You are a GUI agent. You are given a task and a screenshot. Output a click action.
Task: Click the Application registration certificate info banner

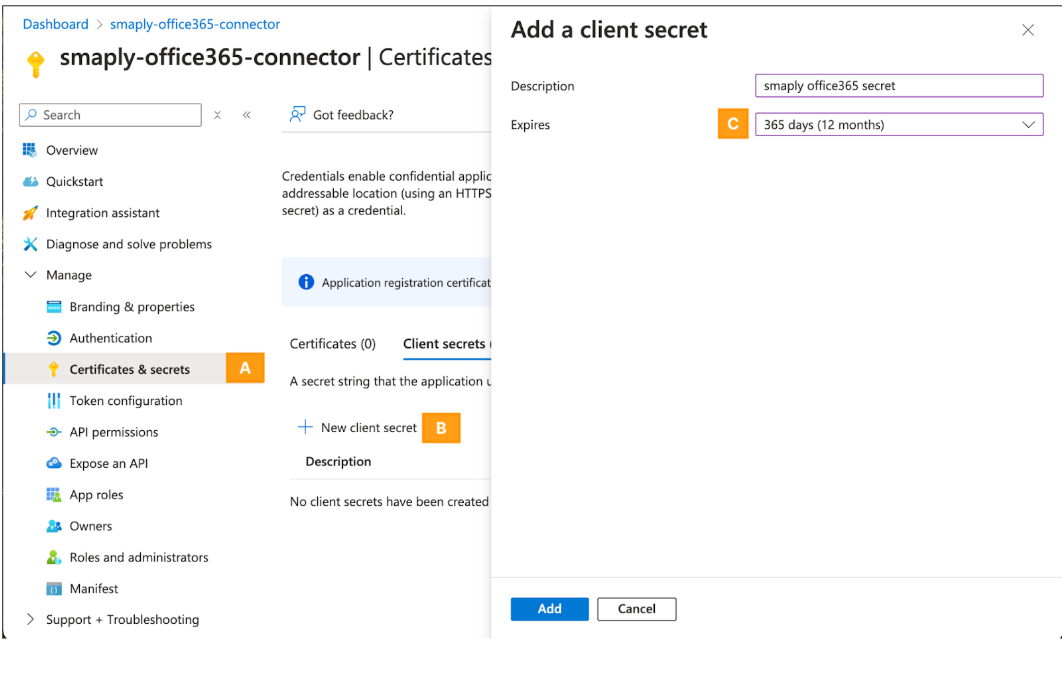387,282
